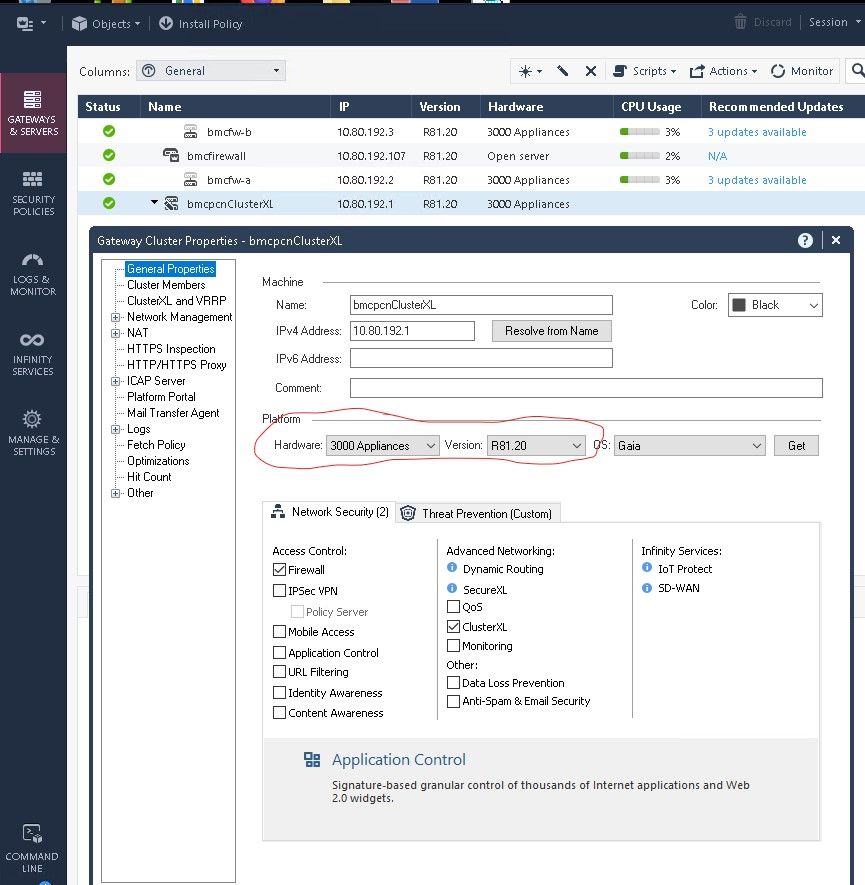865x885 pixels.
Task: Click the bmcfirewall server icon
Action: (171, 155)
